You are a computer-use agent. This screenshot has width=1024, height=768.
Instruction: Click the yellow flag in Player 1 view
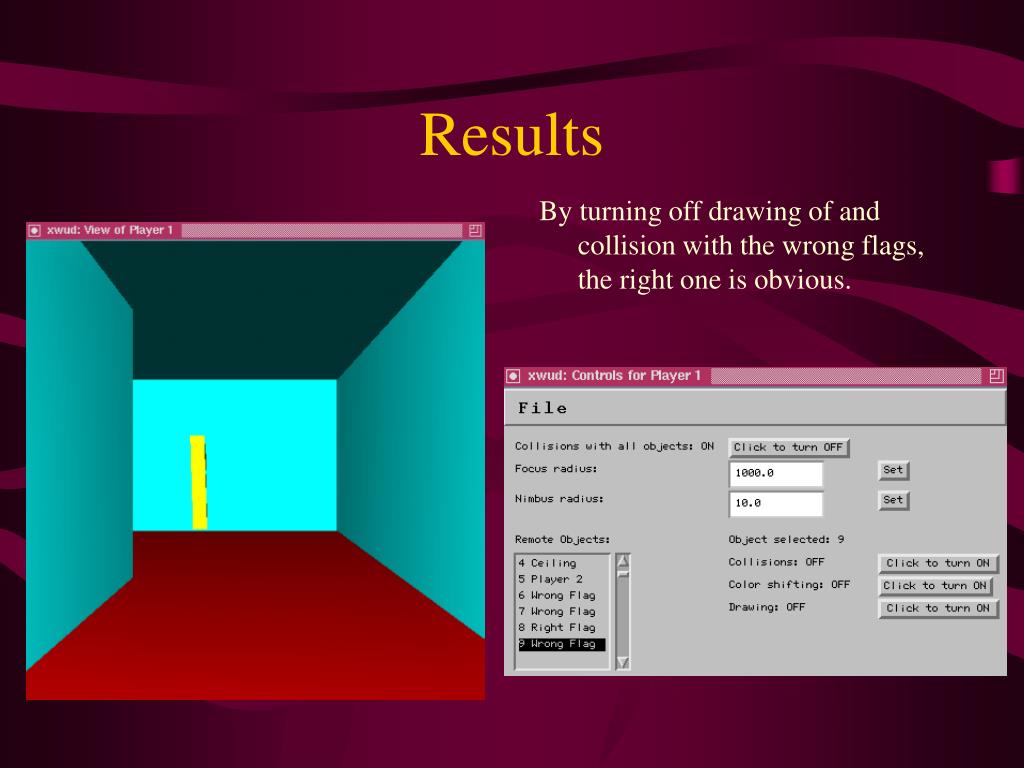[199, 483]
